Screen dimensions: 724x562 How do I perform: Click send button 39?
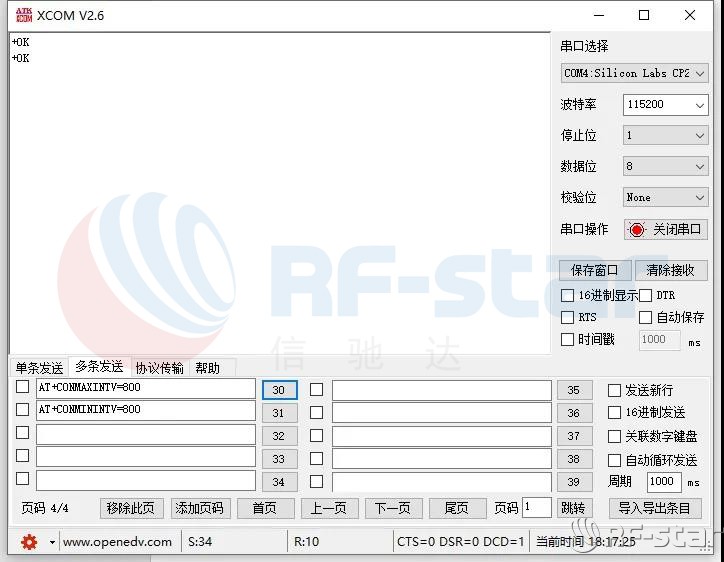(x=575, y=482)
